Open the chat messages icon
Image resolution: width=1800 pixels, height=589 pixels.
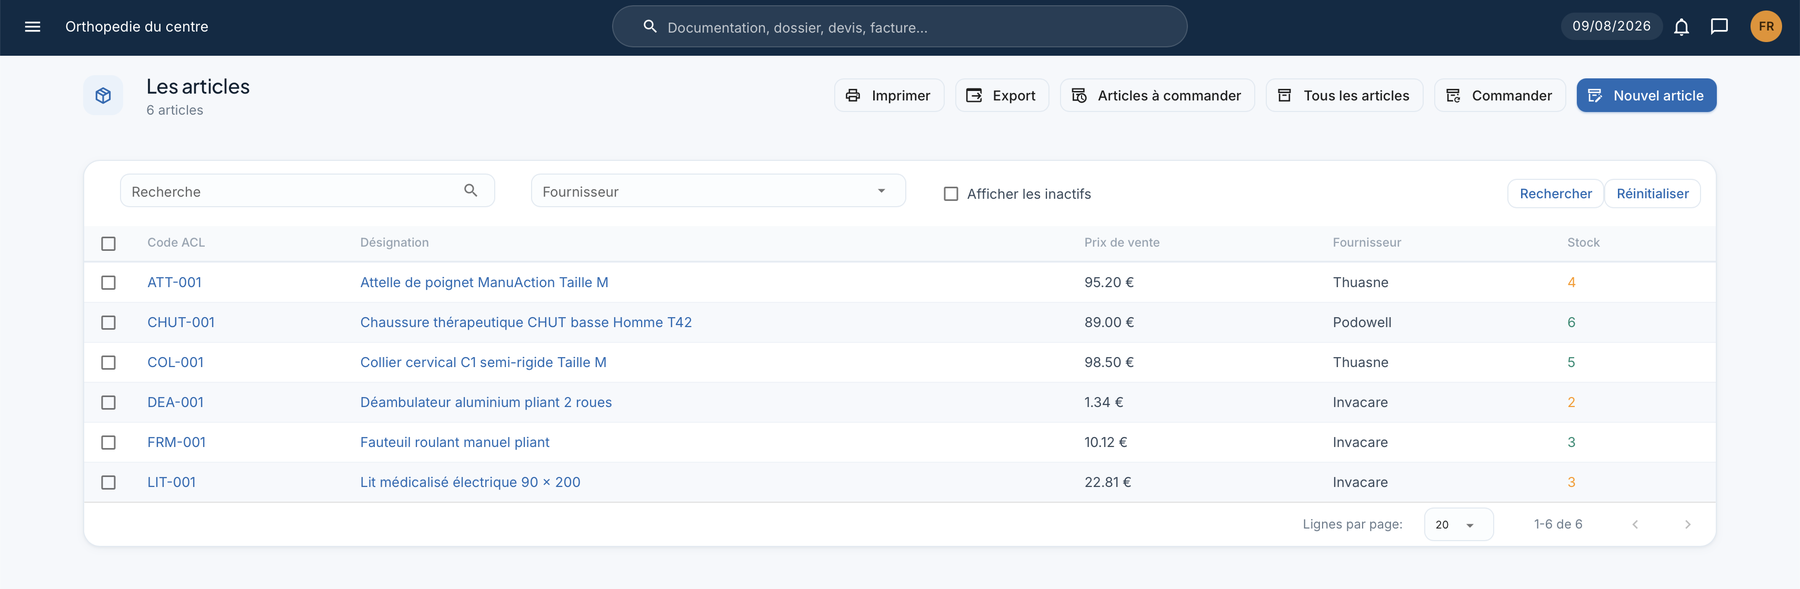tap(1719, 27)
